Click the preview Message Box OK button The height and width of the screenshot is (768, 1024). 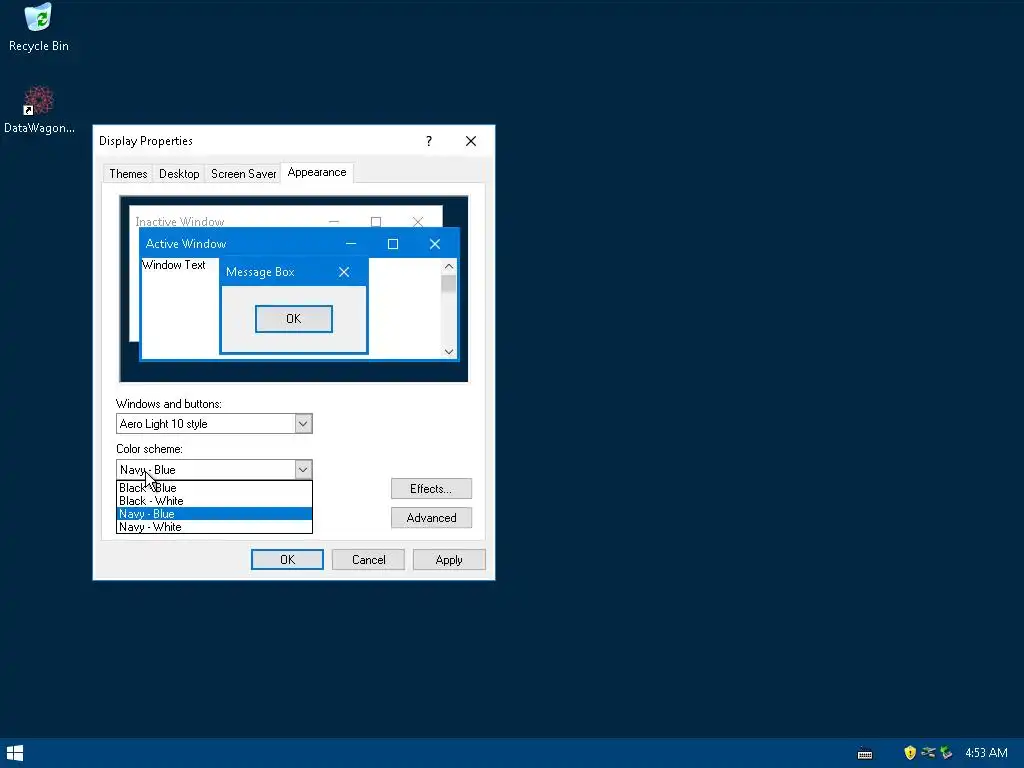(x=294, y=319)
